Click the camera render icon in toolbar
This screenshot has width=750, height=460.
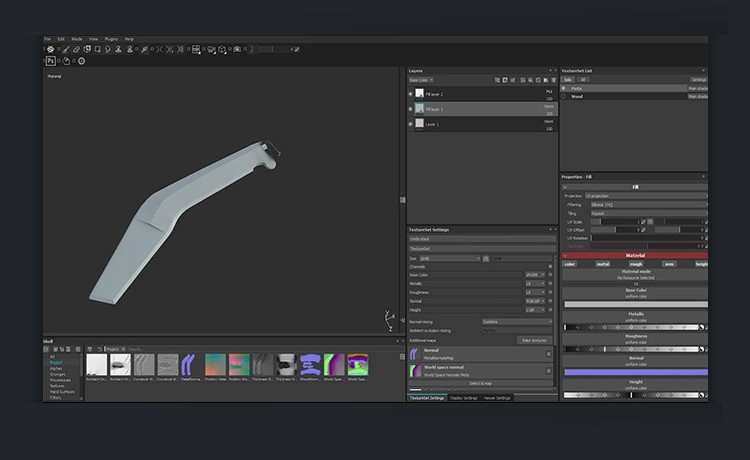237,49
